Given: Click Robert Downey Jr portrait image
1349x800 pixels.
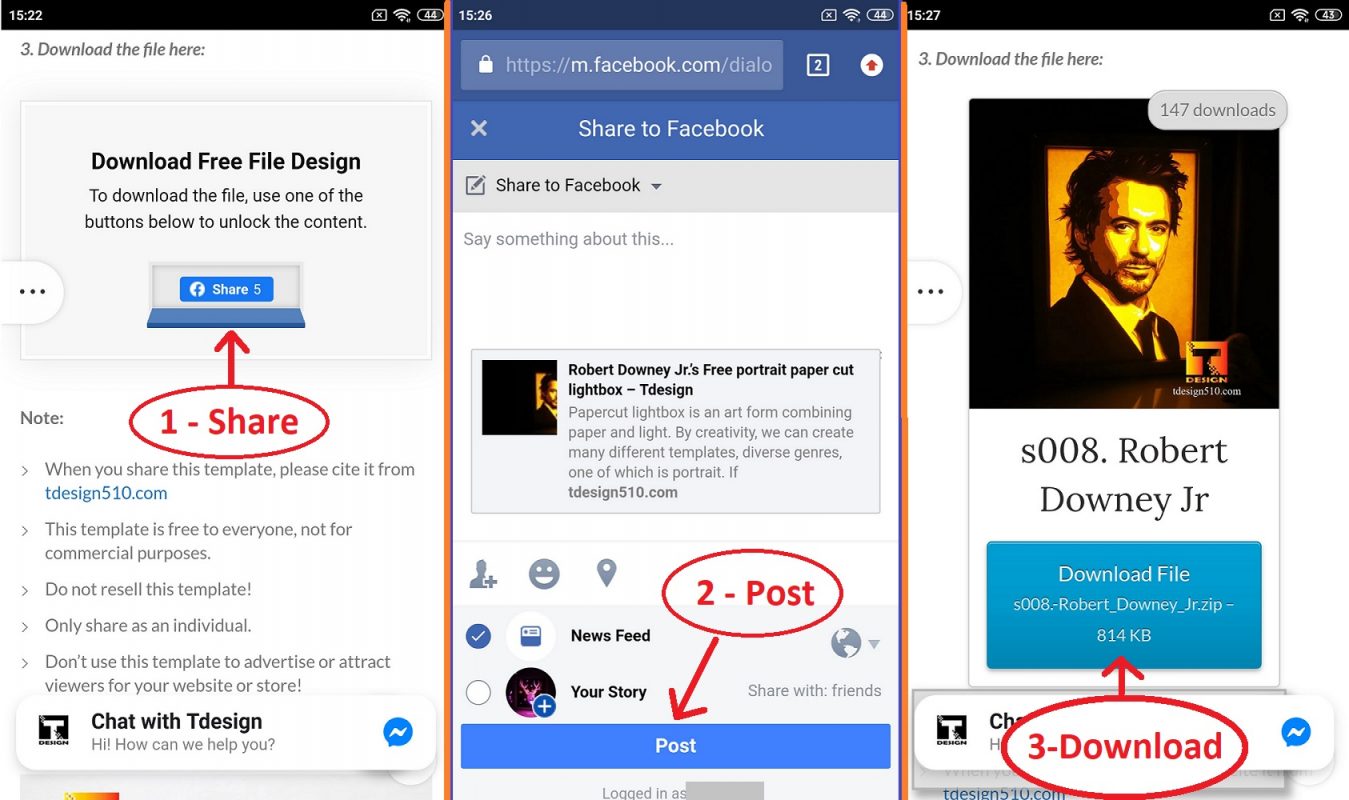Looking at the screenshot, I should point(1124,253).
